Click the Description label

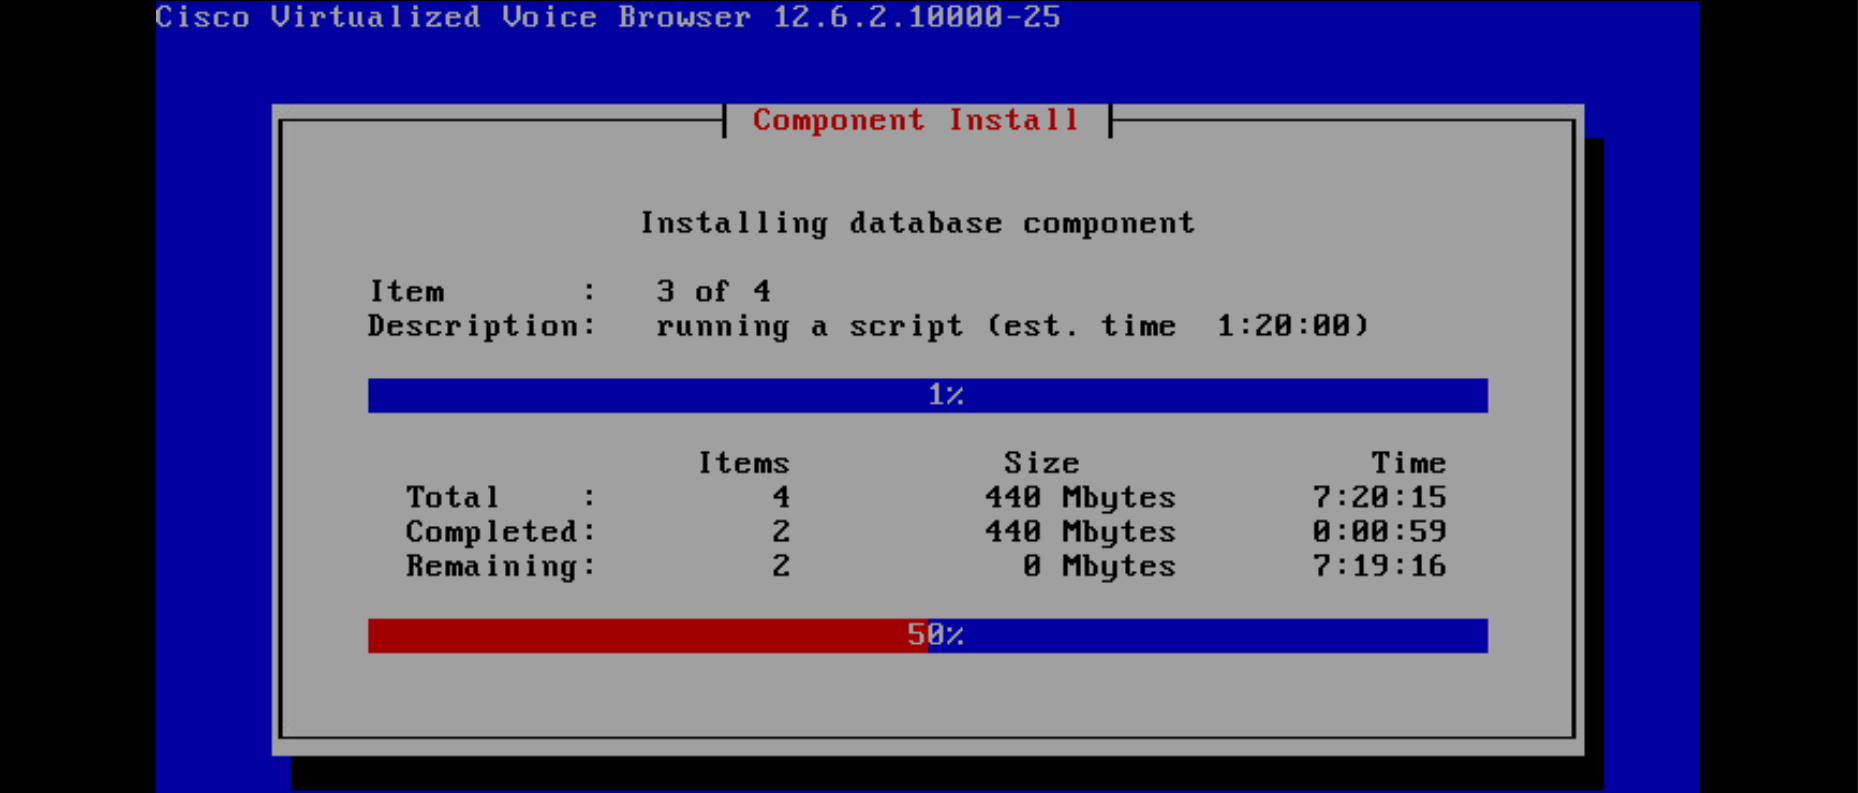click(x=481, y=326)
